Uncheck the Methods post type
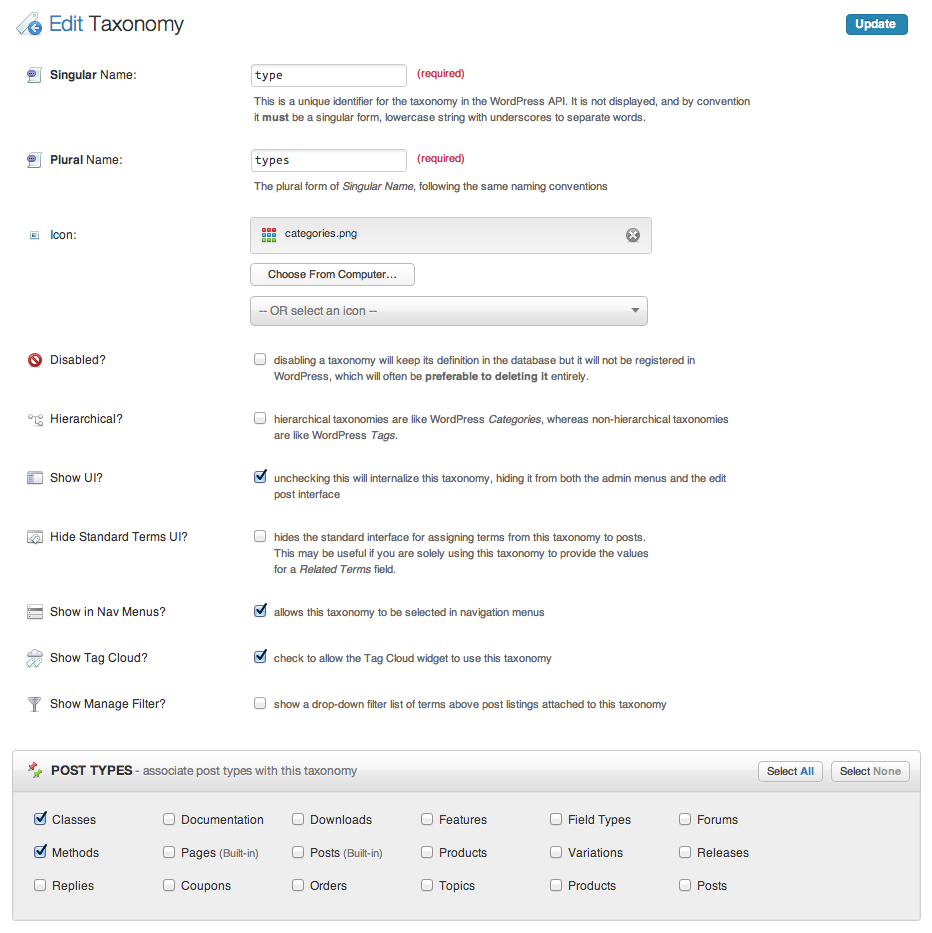The image size is (932, 933). click(40, 851)
